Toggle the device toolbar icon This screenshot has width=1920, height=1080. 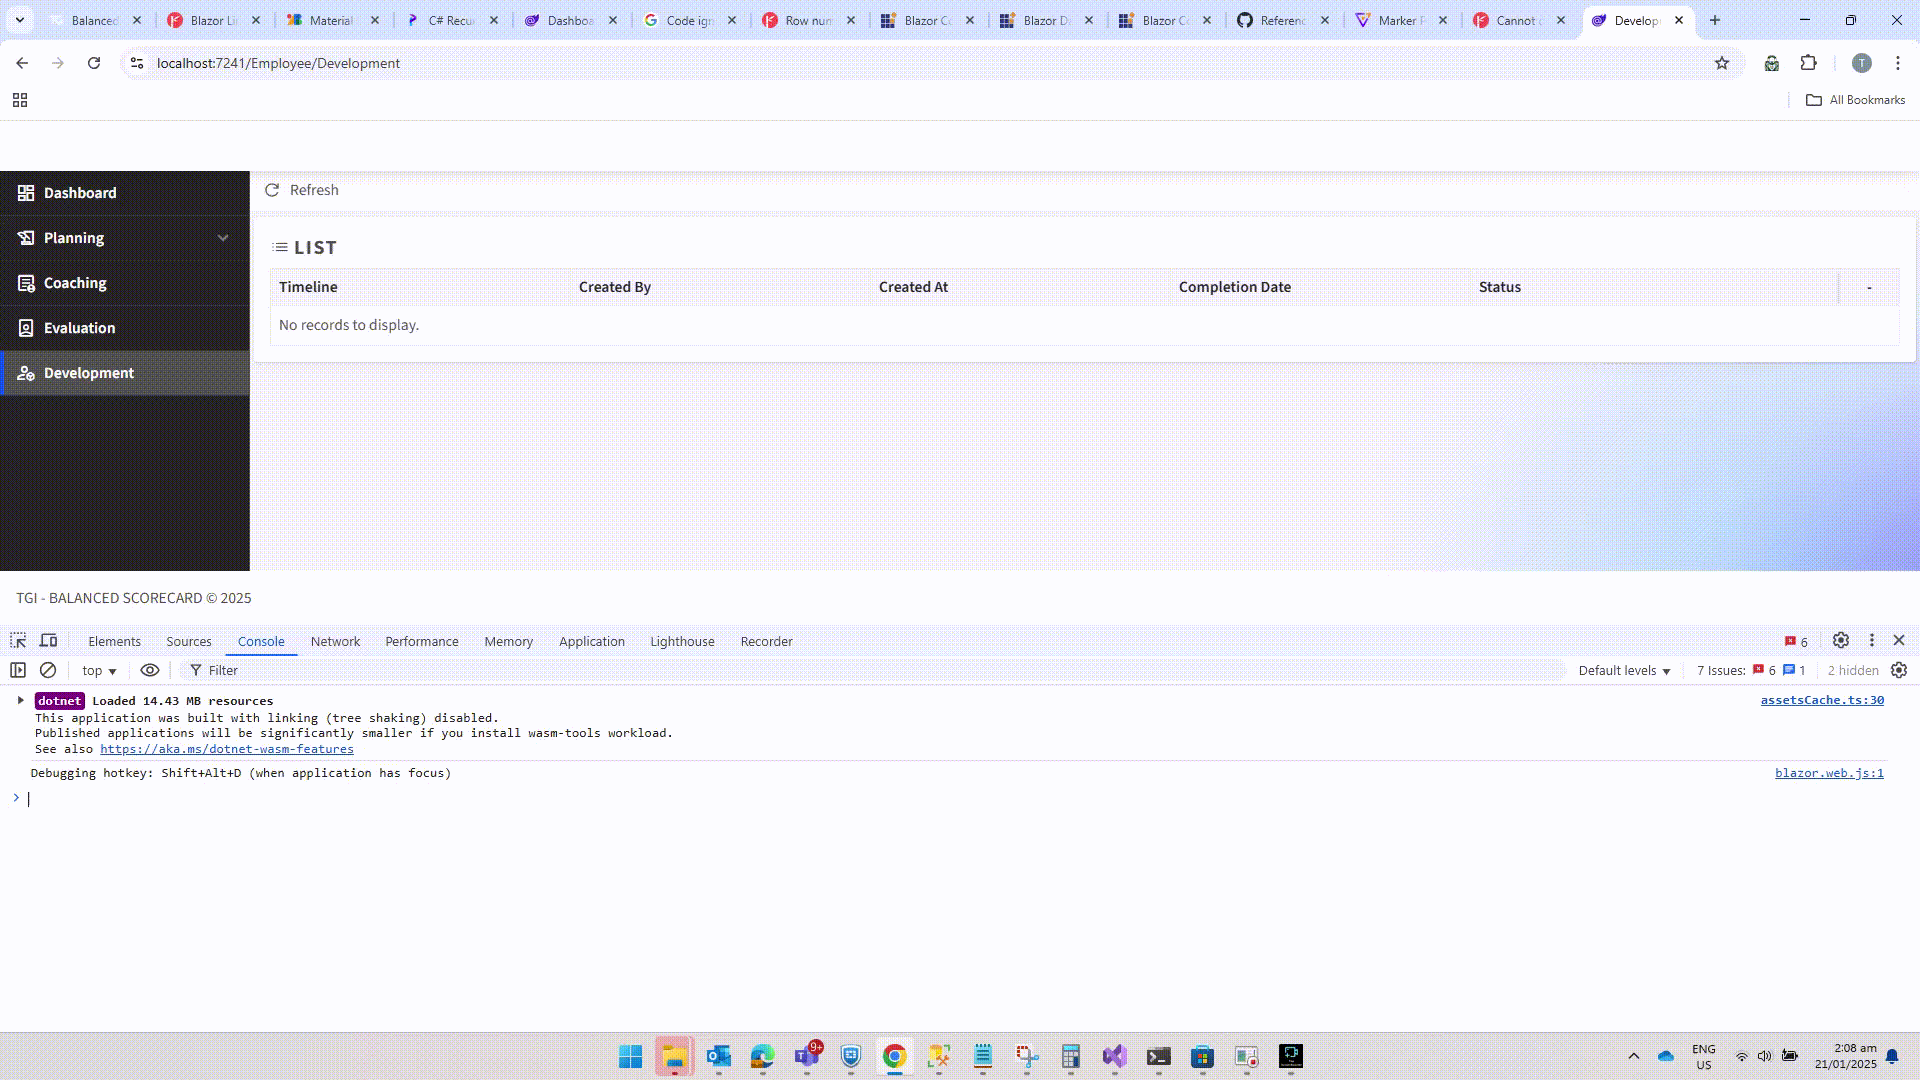tap(48, 641)
